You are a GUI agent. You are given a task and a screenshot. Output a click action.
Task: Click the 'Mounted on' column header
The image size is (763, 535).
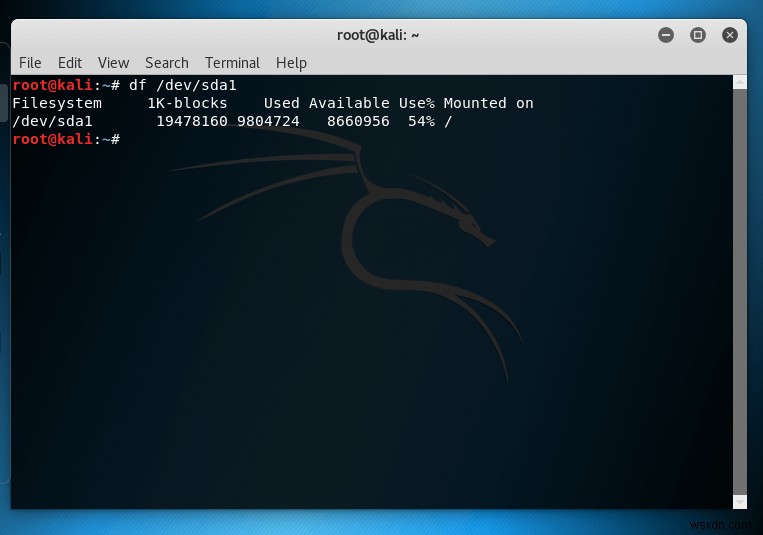[489, 103]
